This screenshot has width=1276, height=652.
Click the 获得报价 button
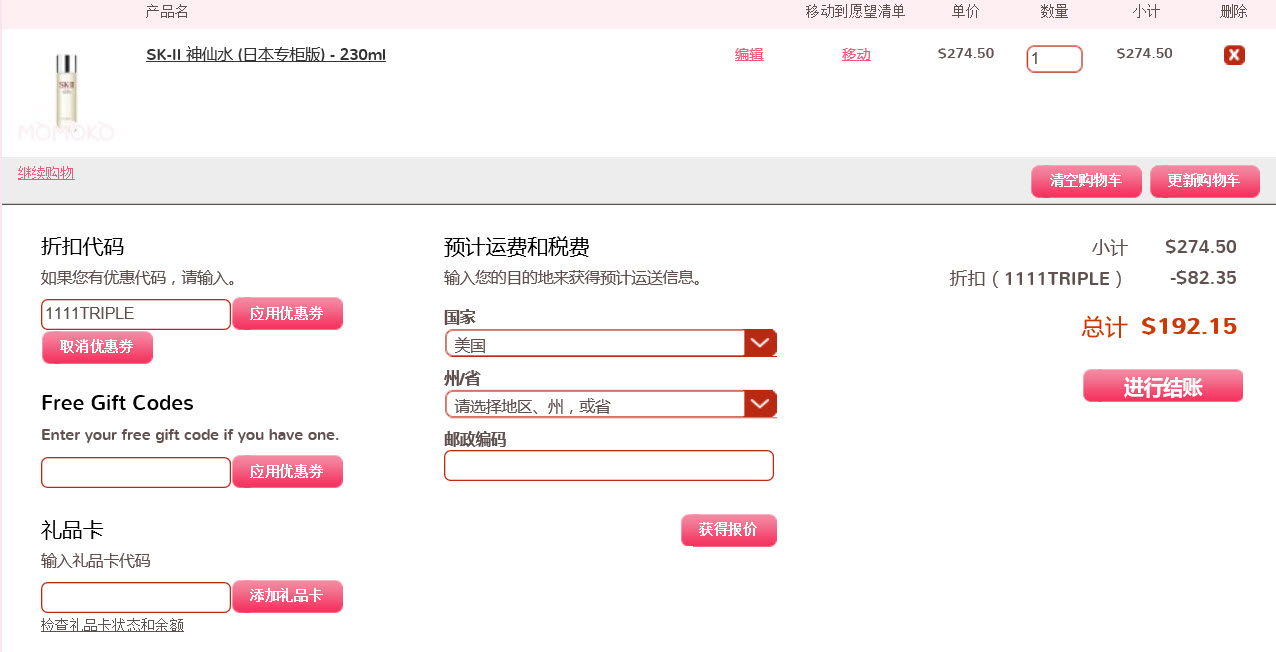tap(728, 530)
